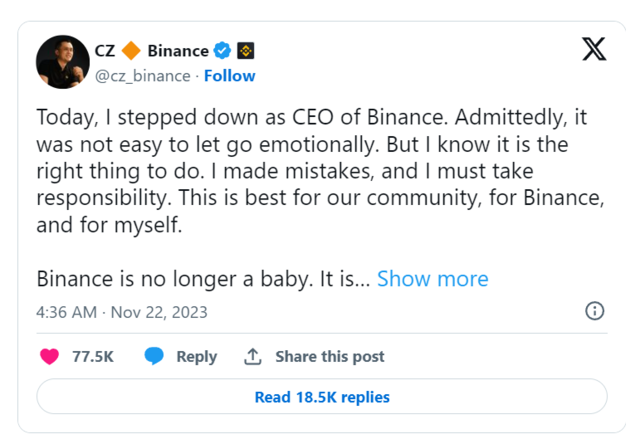This screenshot has width=640, height=444.
Task: Click the blue verified checkmark badge
Action: coord(223,51)
